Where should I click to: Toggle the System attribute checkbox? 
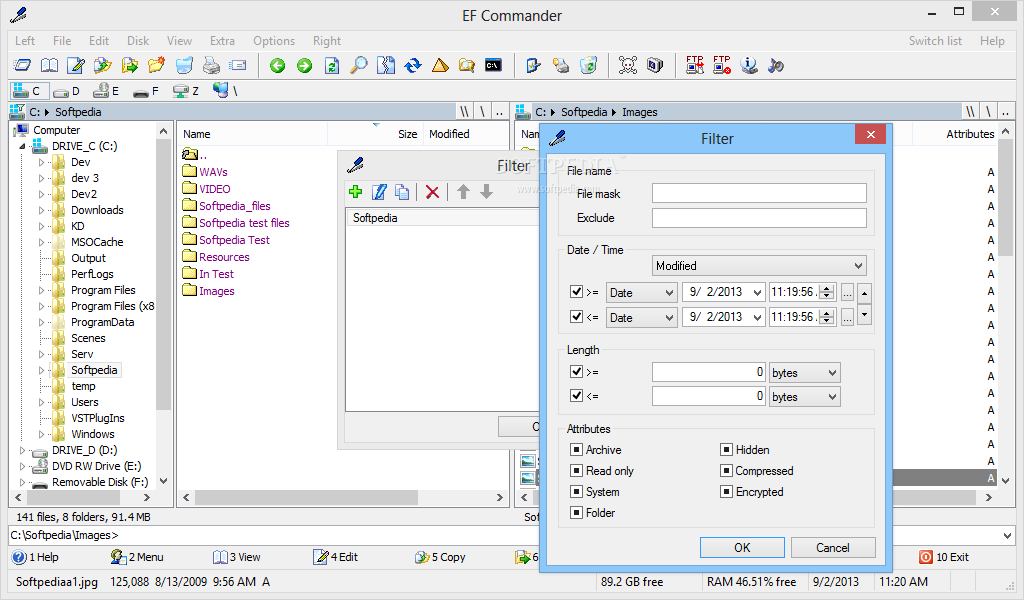click(576, 491)
